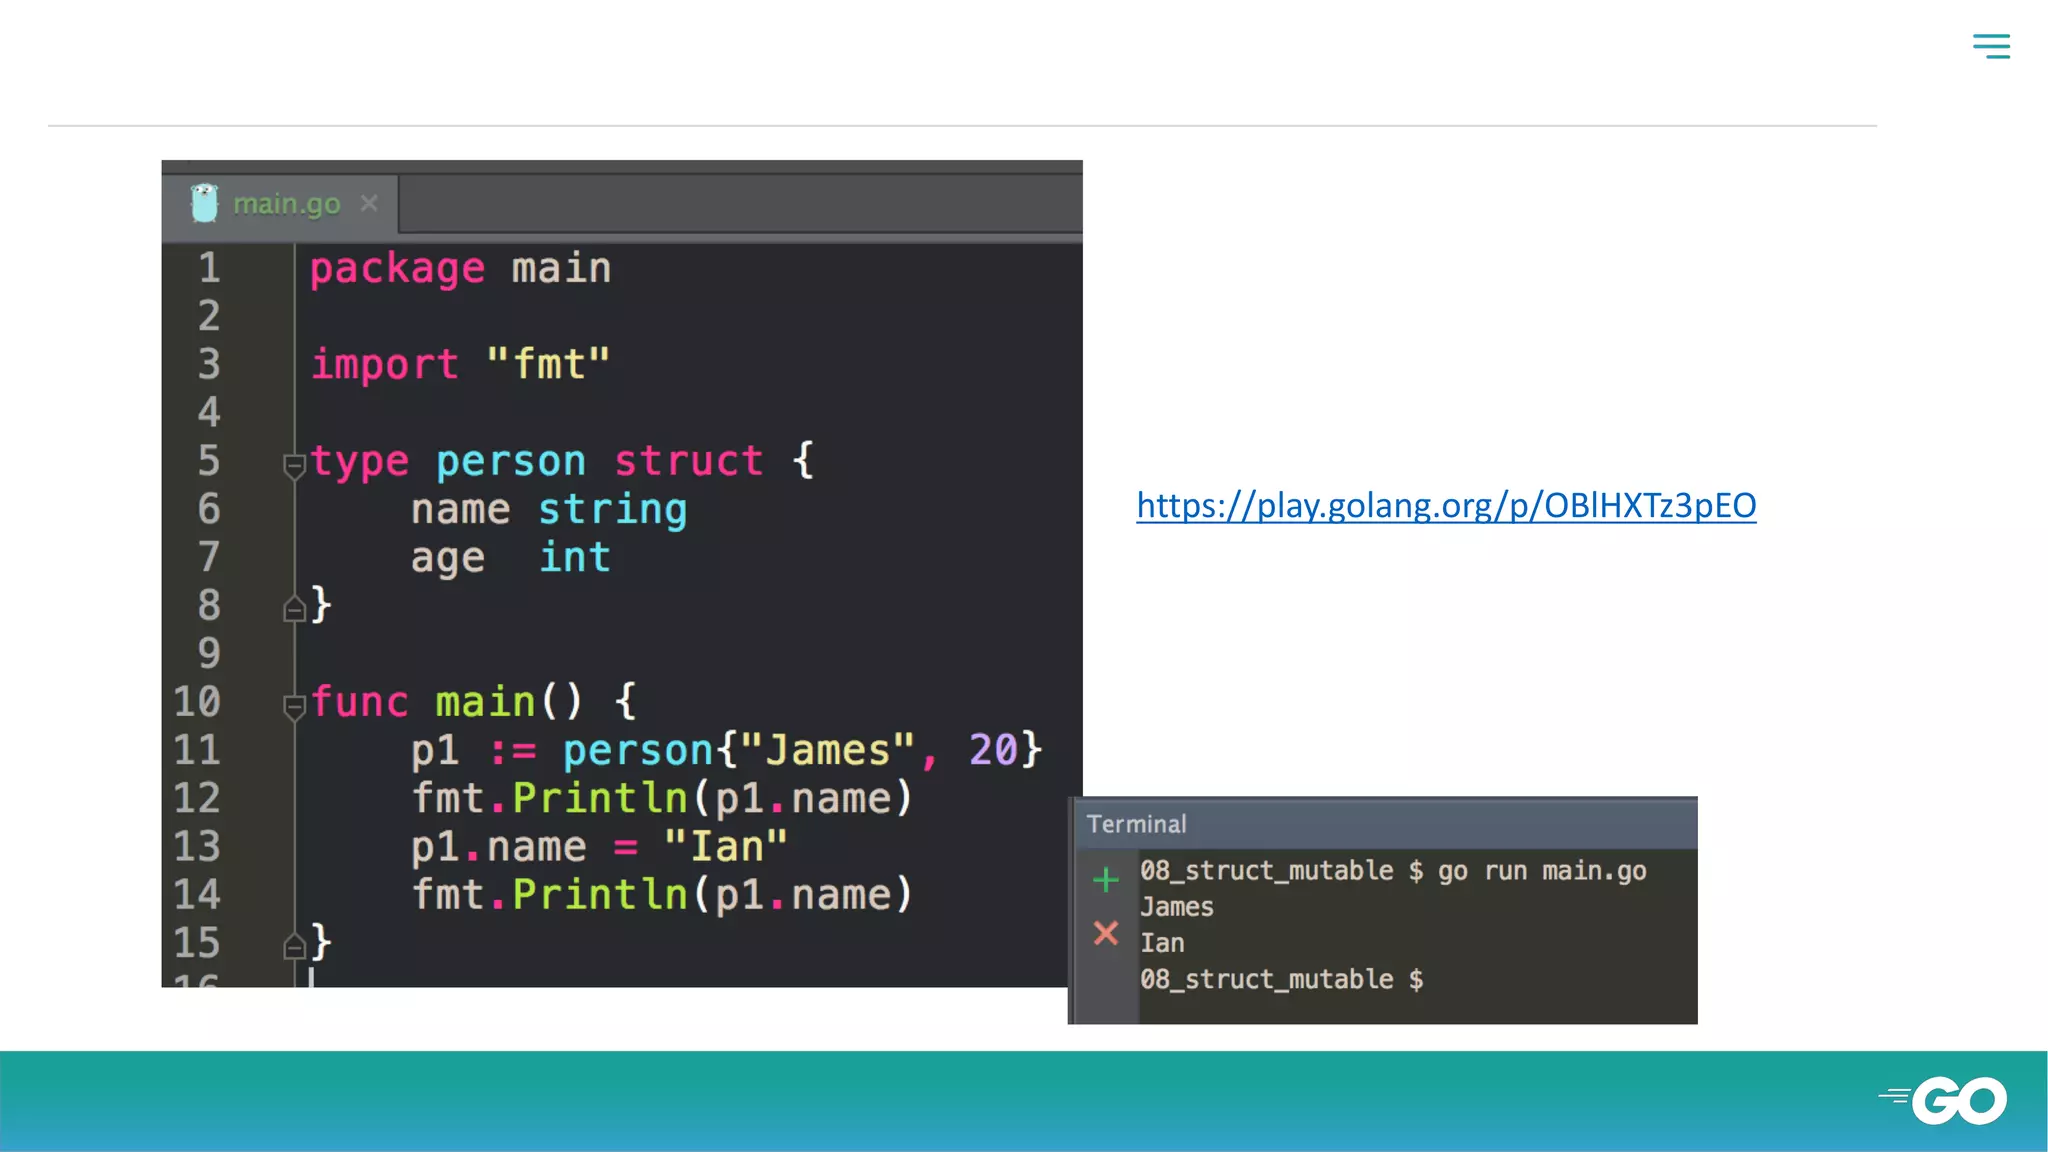
Task: Click fold end marker on line 15
Action: 294,946
